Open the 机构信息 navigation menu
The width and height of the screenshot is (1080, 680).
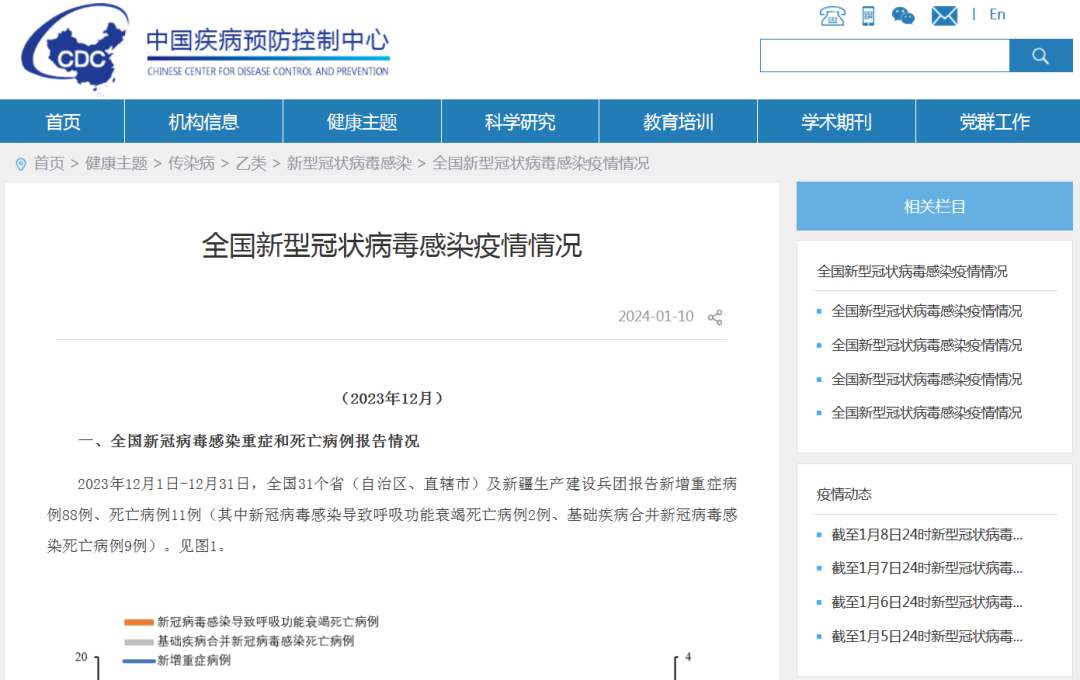[204, 122]
